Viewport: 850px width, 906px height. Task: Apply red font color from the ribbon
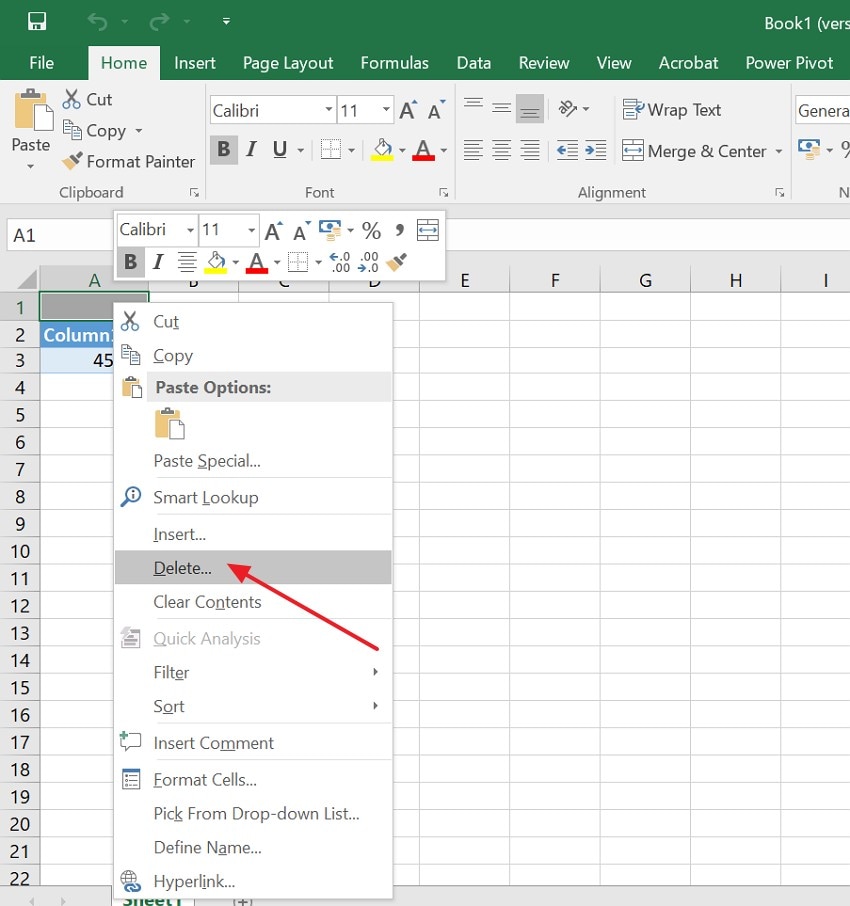pos(424,149)
